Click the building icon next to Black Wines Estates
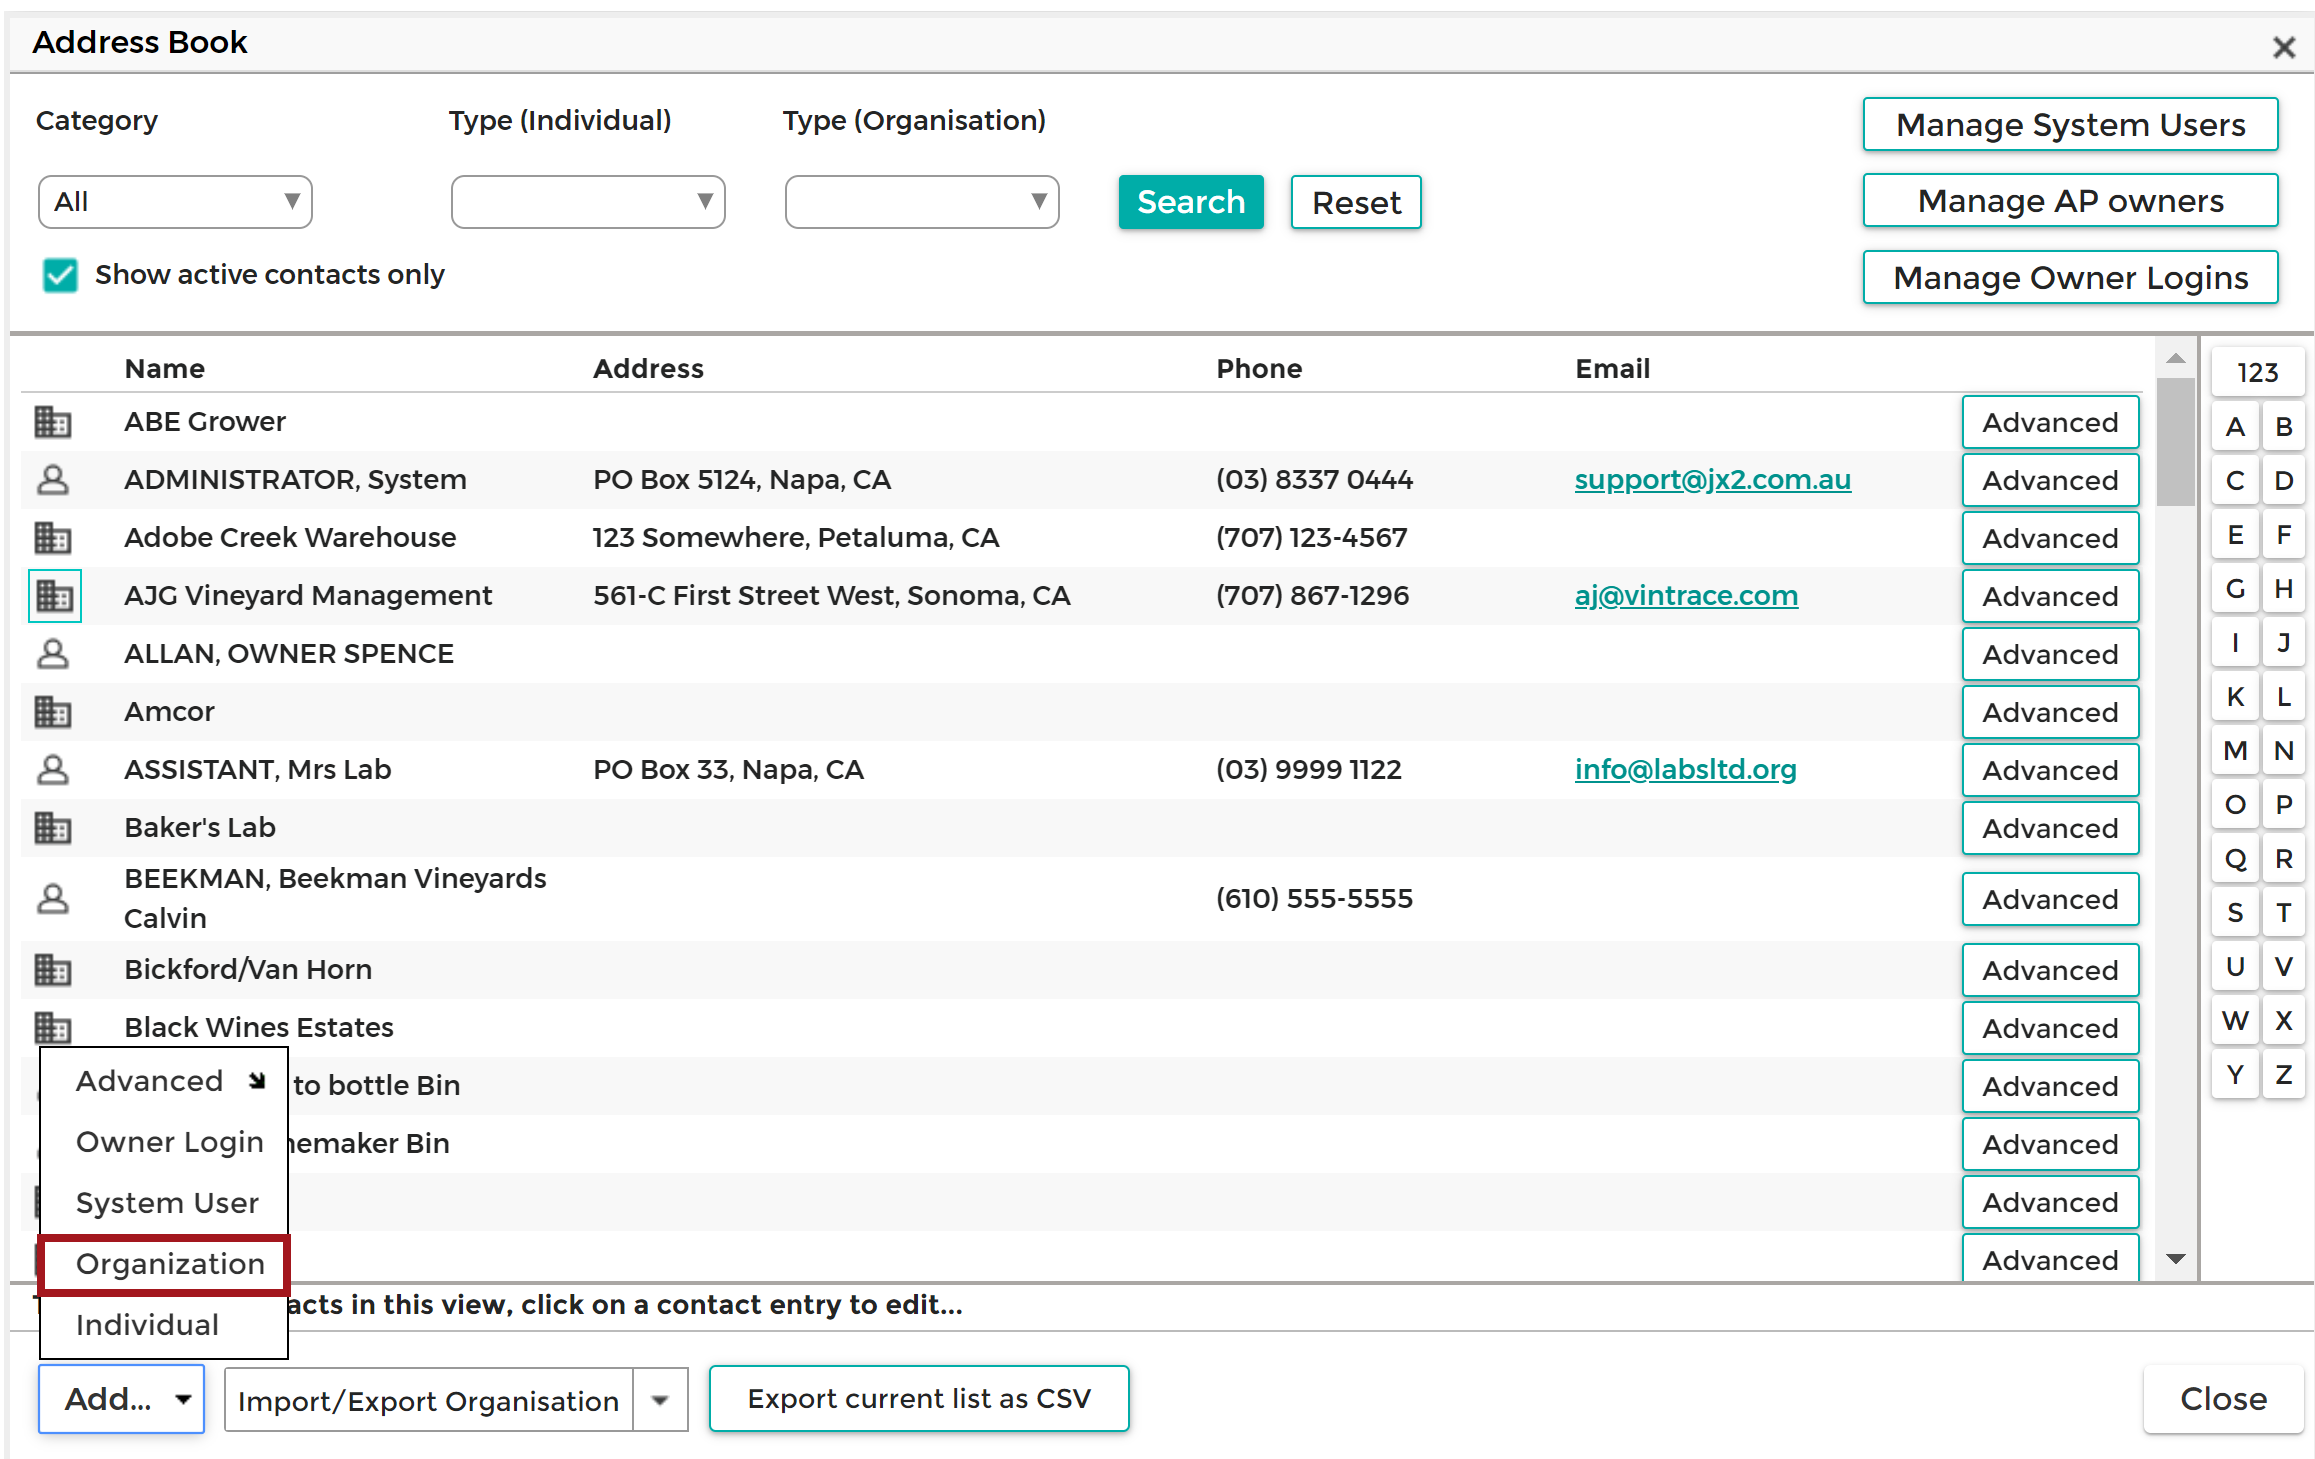 [53, 1027]
